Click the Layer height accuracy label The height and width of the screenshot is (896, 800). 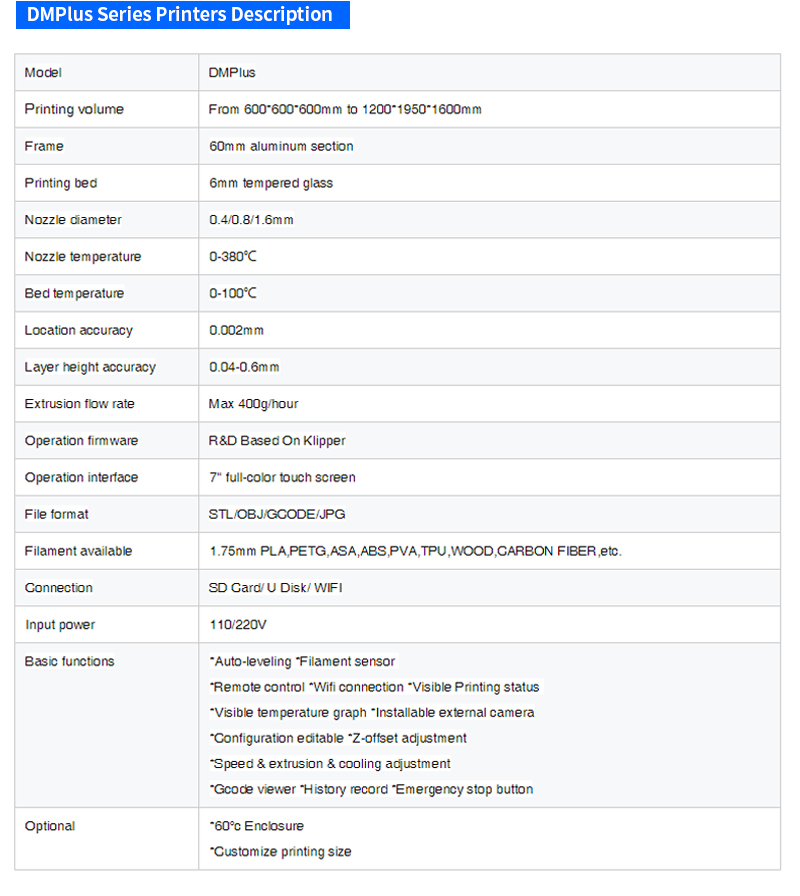(x=90, y=368)
